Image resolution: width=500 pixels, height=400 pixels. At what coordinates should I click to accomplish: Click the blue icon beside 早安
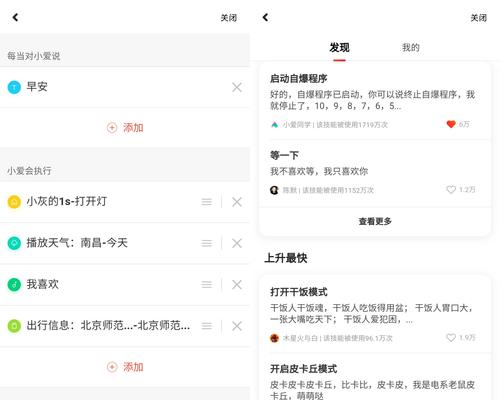(x=14, y=87)
